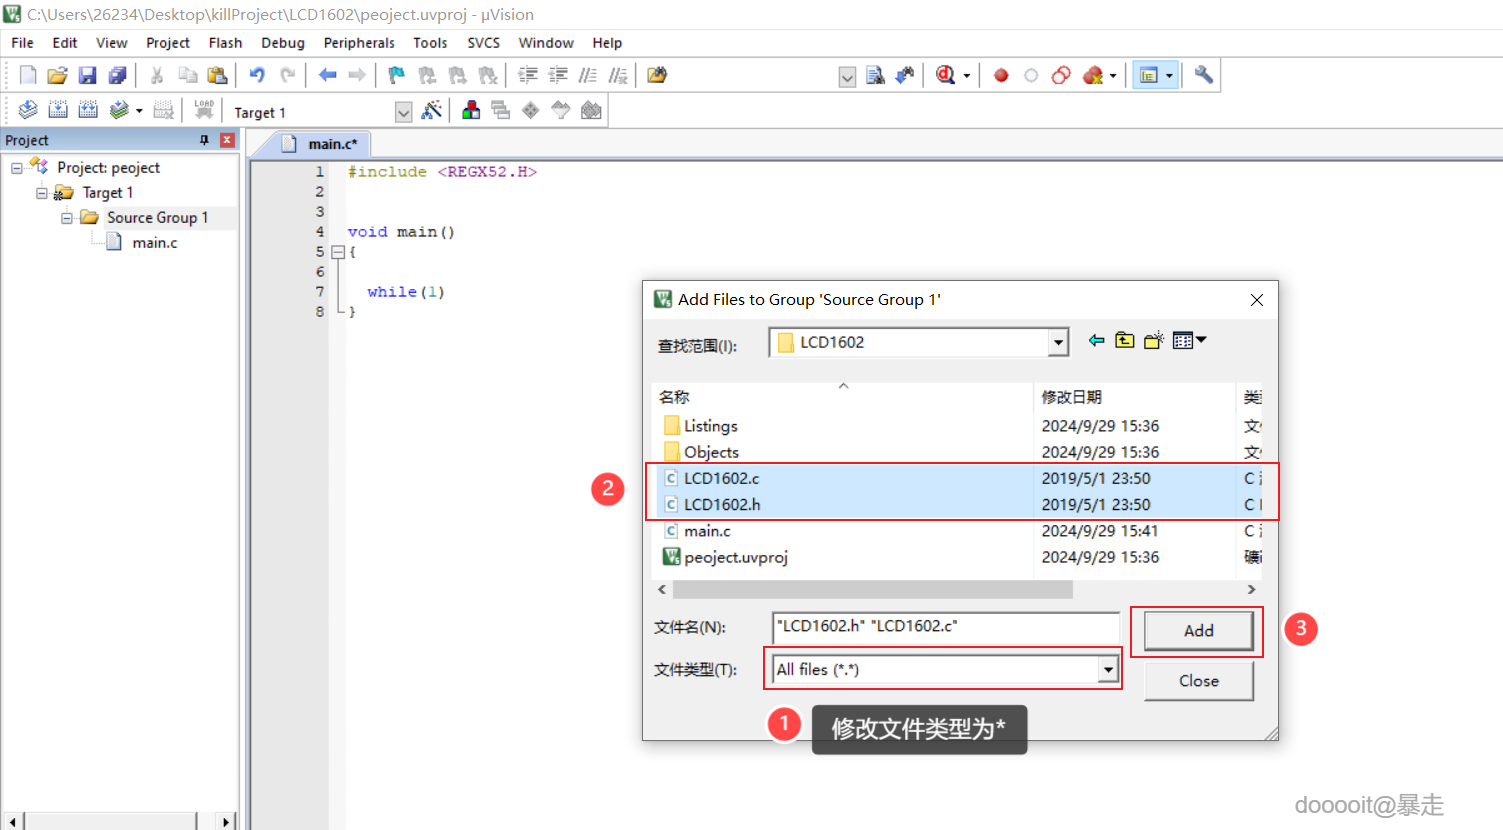Click the Download to flash LOAD icon
This screenshot has width=1503, height=830.
click(204, 110)
